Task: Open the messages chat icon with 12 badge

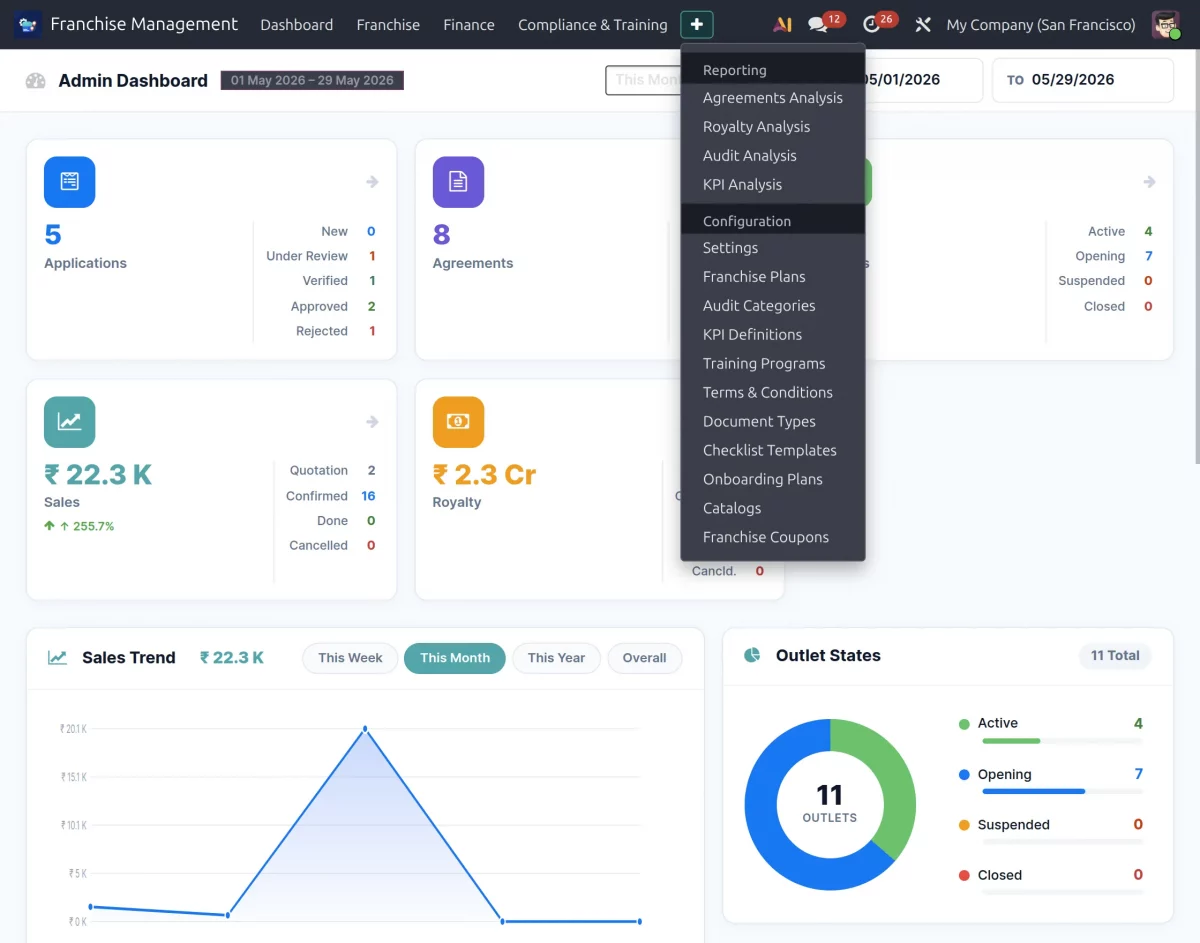Action: point(818,25)
